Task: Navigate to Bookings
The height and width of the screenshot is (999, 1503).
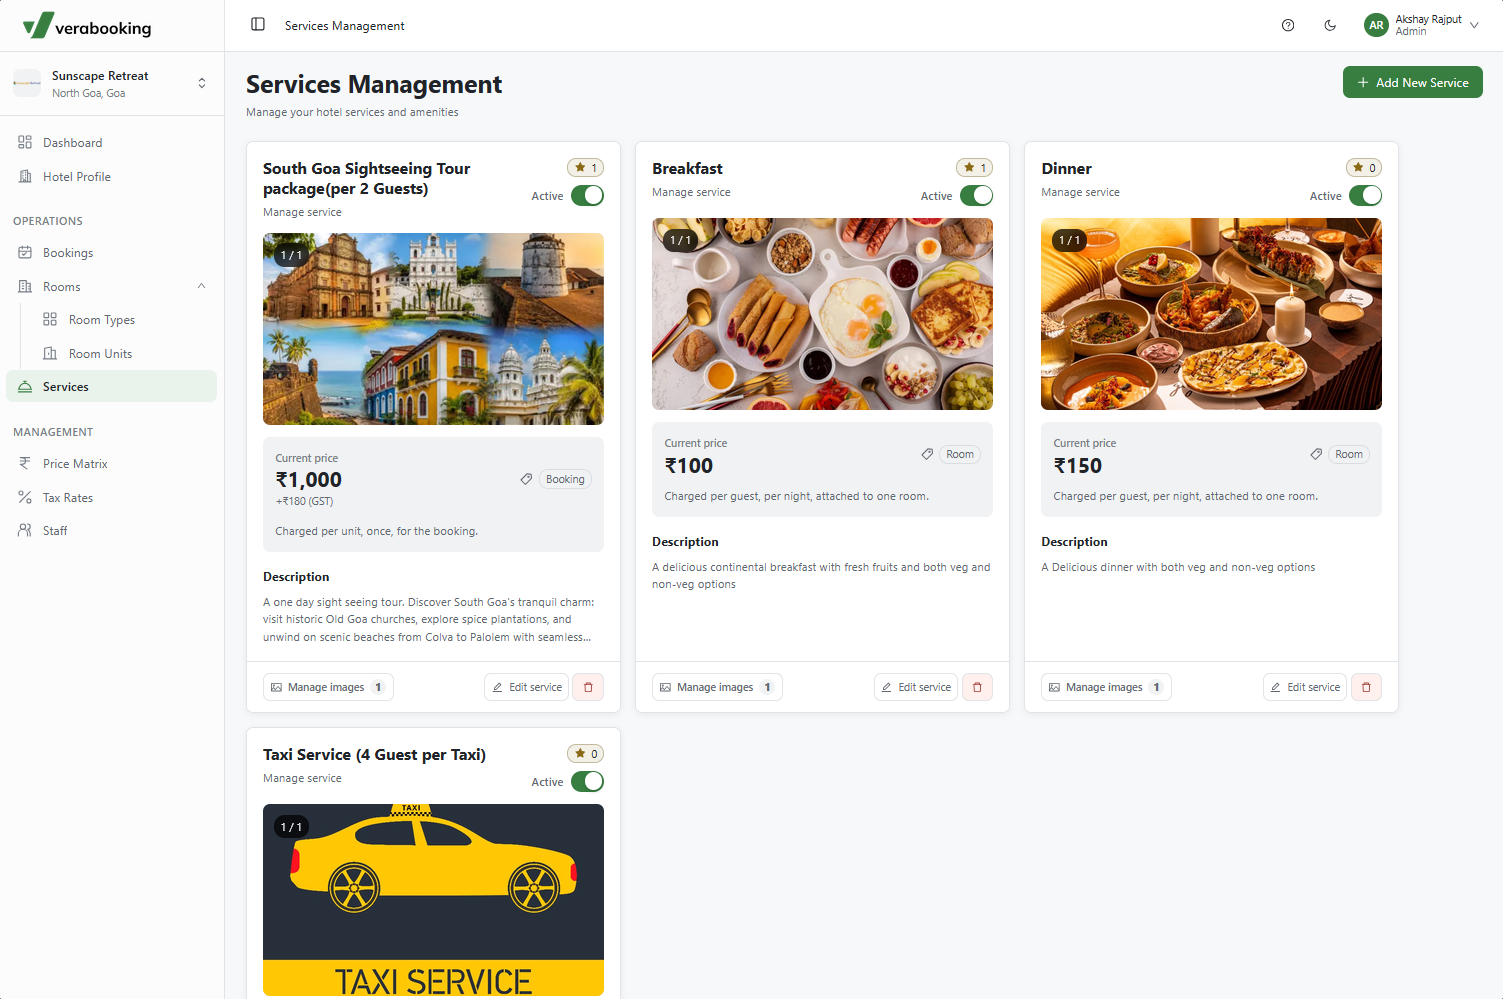Action: pos(112,253)
